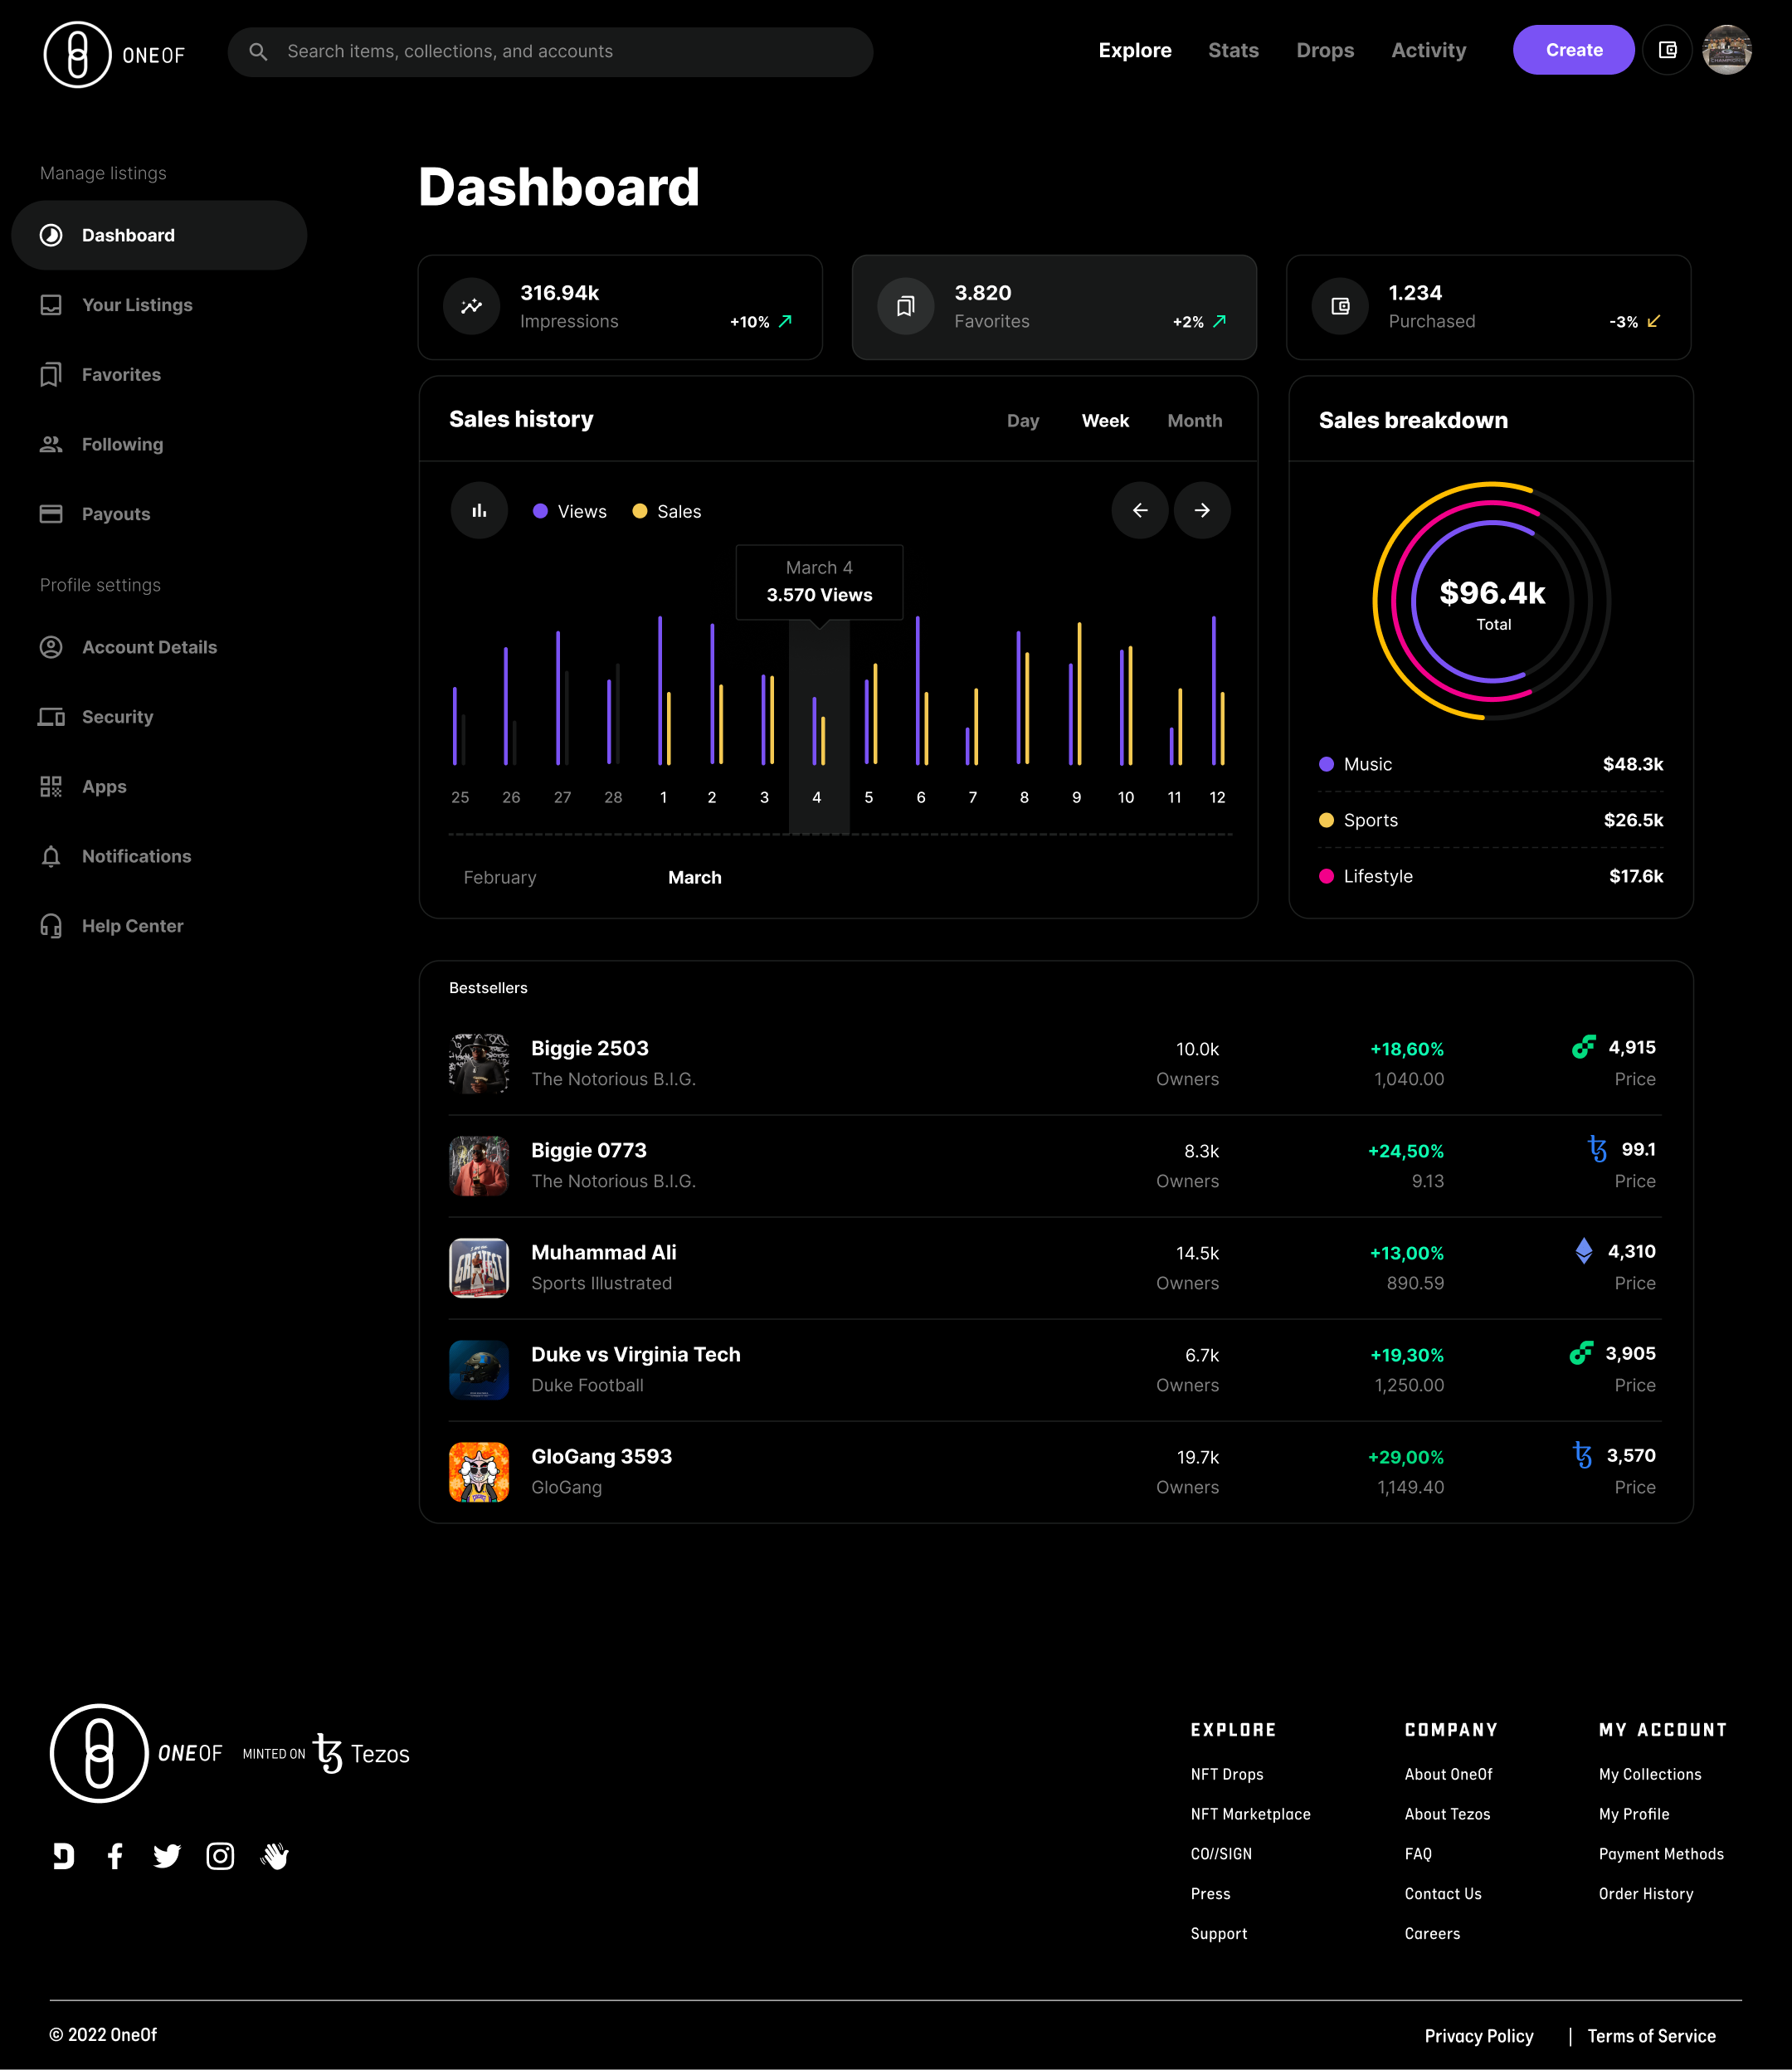Click the Muhammad Ali item title
Image resolution: width=1792 pixels, height=2070 pixels.
click(604, 1252)
